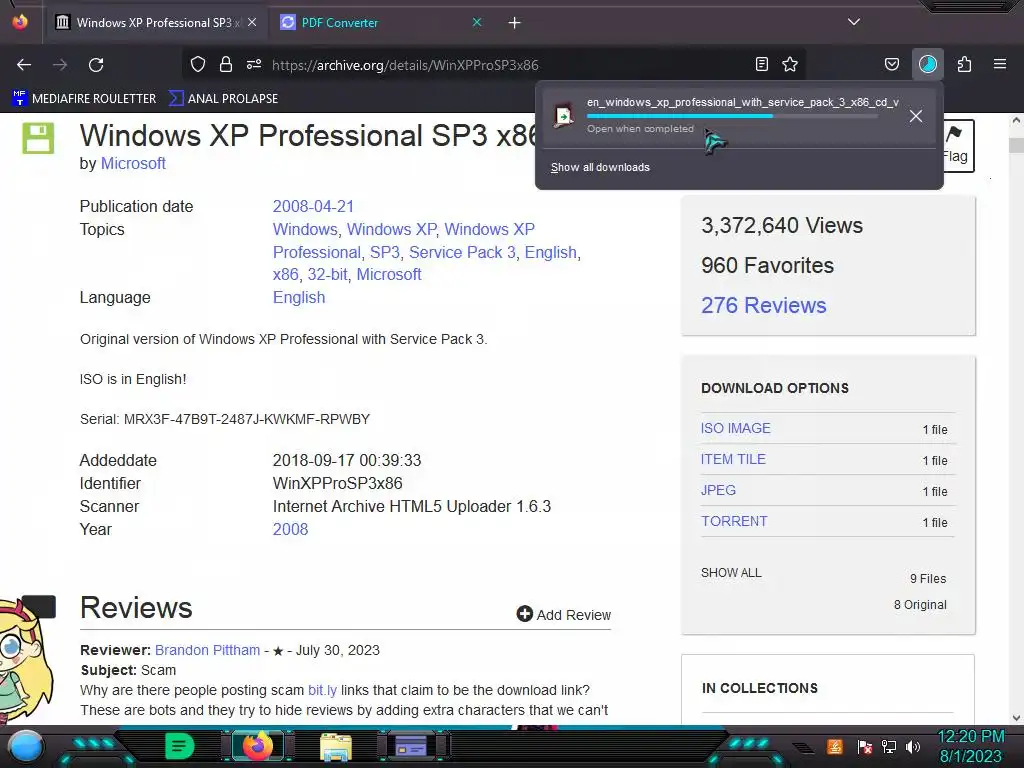Click SHOW ALL download files

pyautogui.click(x=731, y=573)
